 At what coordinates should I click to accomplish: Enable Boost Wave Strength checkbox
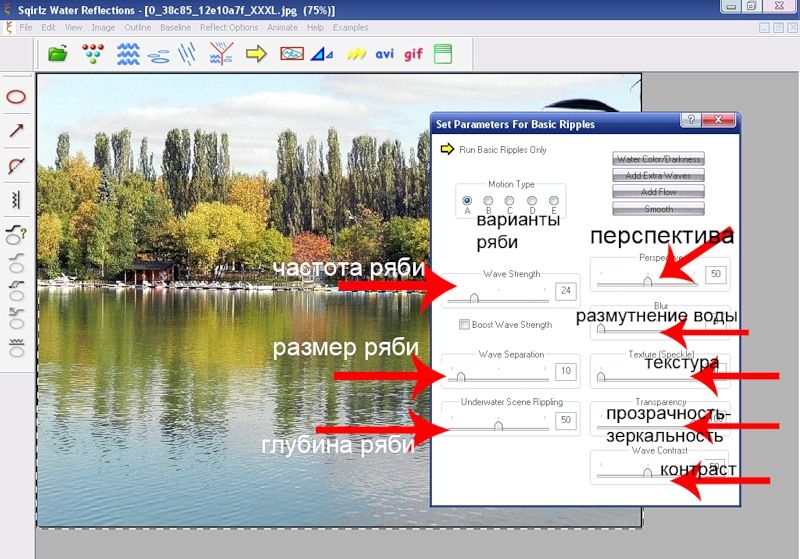[464, 325]
